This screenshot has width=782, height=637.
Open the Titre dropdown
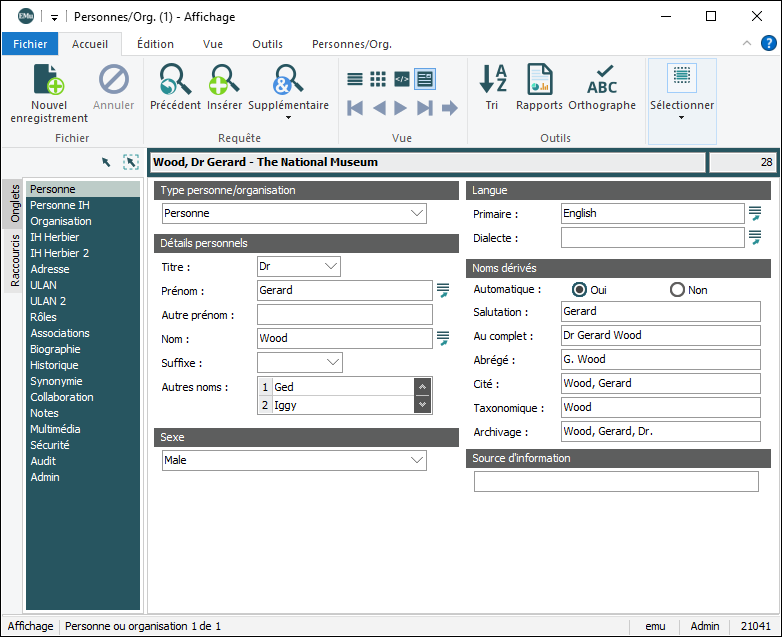pyautogui.click(x=331, y=267)
